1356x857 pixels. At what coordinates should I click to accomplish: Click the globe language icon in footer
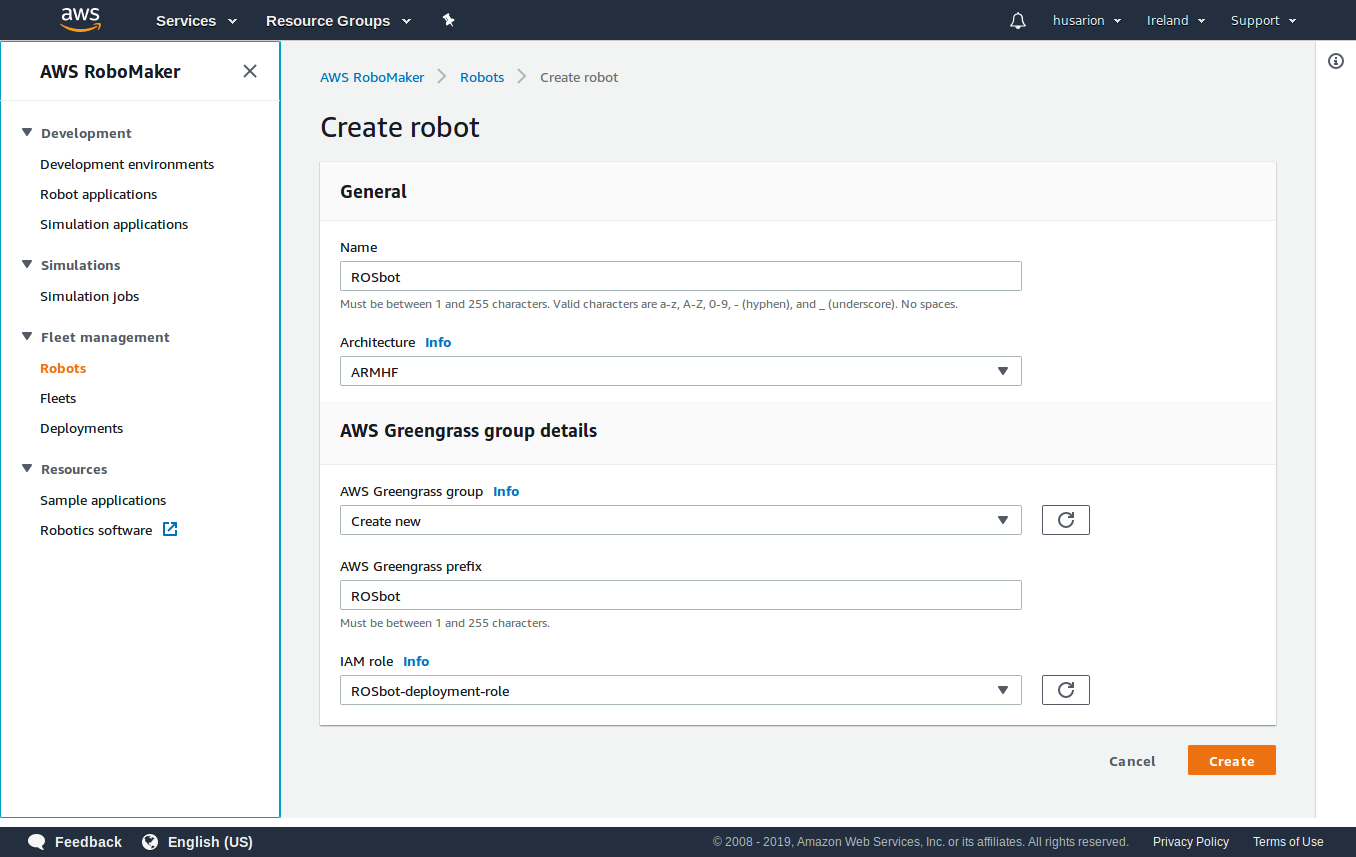pyautogui.click(x=150, y=842)
